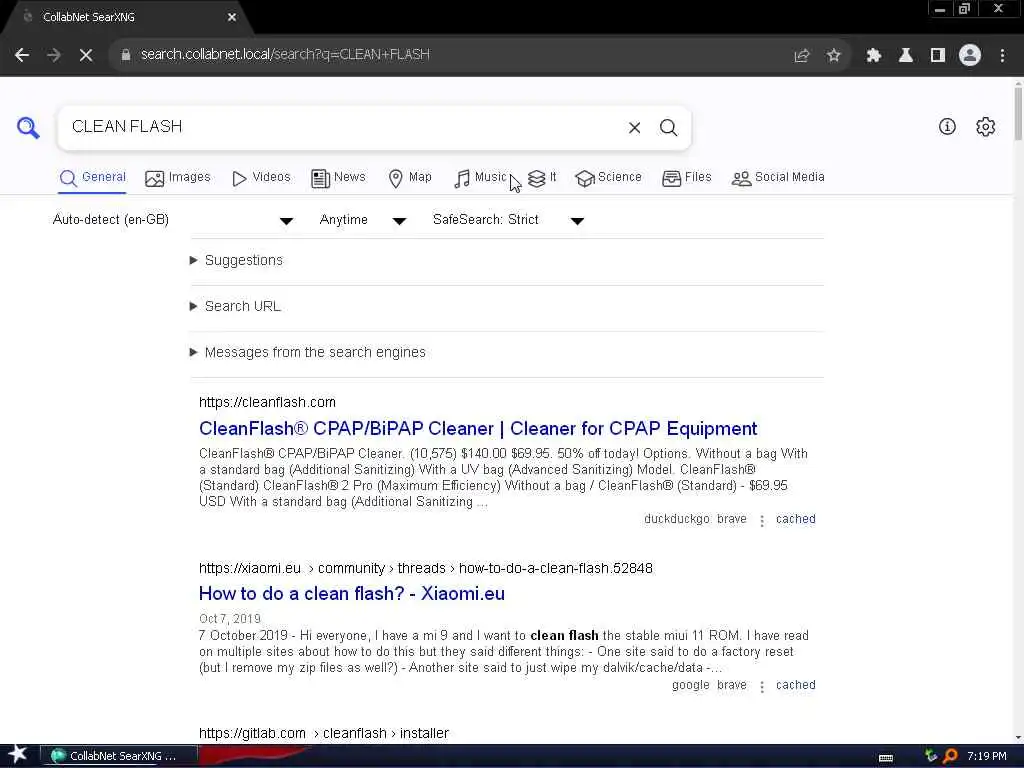Click the SearXNG magnifier logo
Viewport: 1024px width, 768px height.
tap(27, 127)
